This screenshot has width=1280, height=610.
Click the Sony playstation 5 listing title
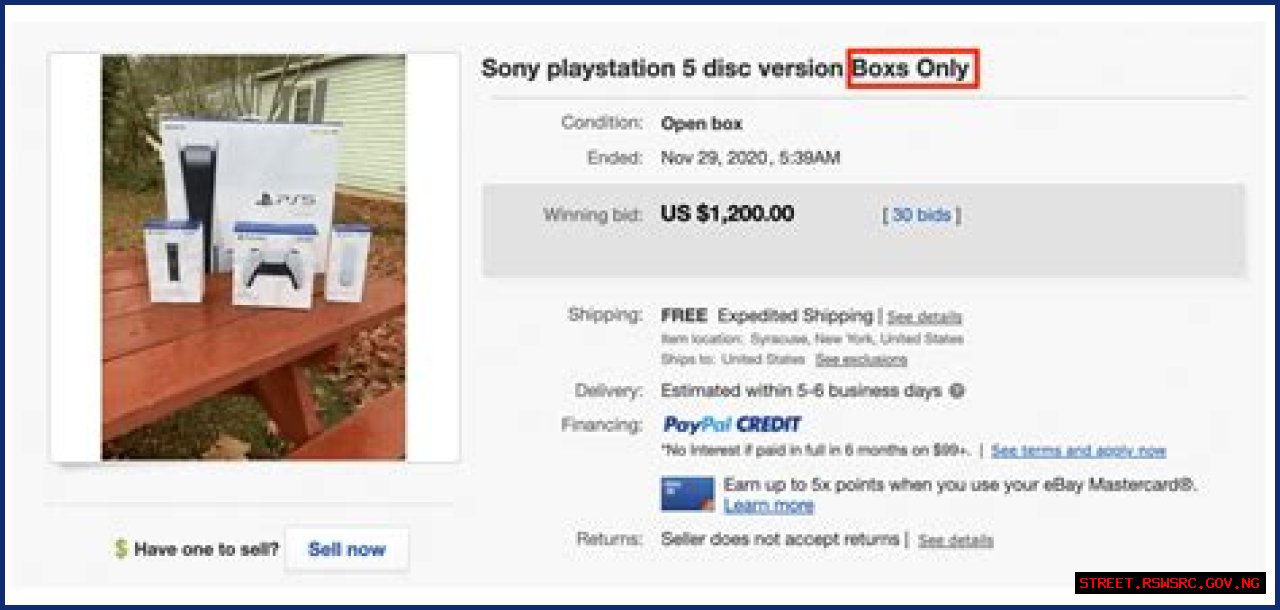click(x=661, y=69)
